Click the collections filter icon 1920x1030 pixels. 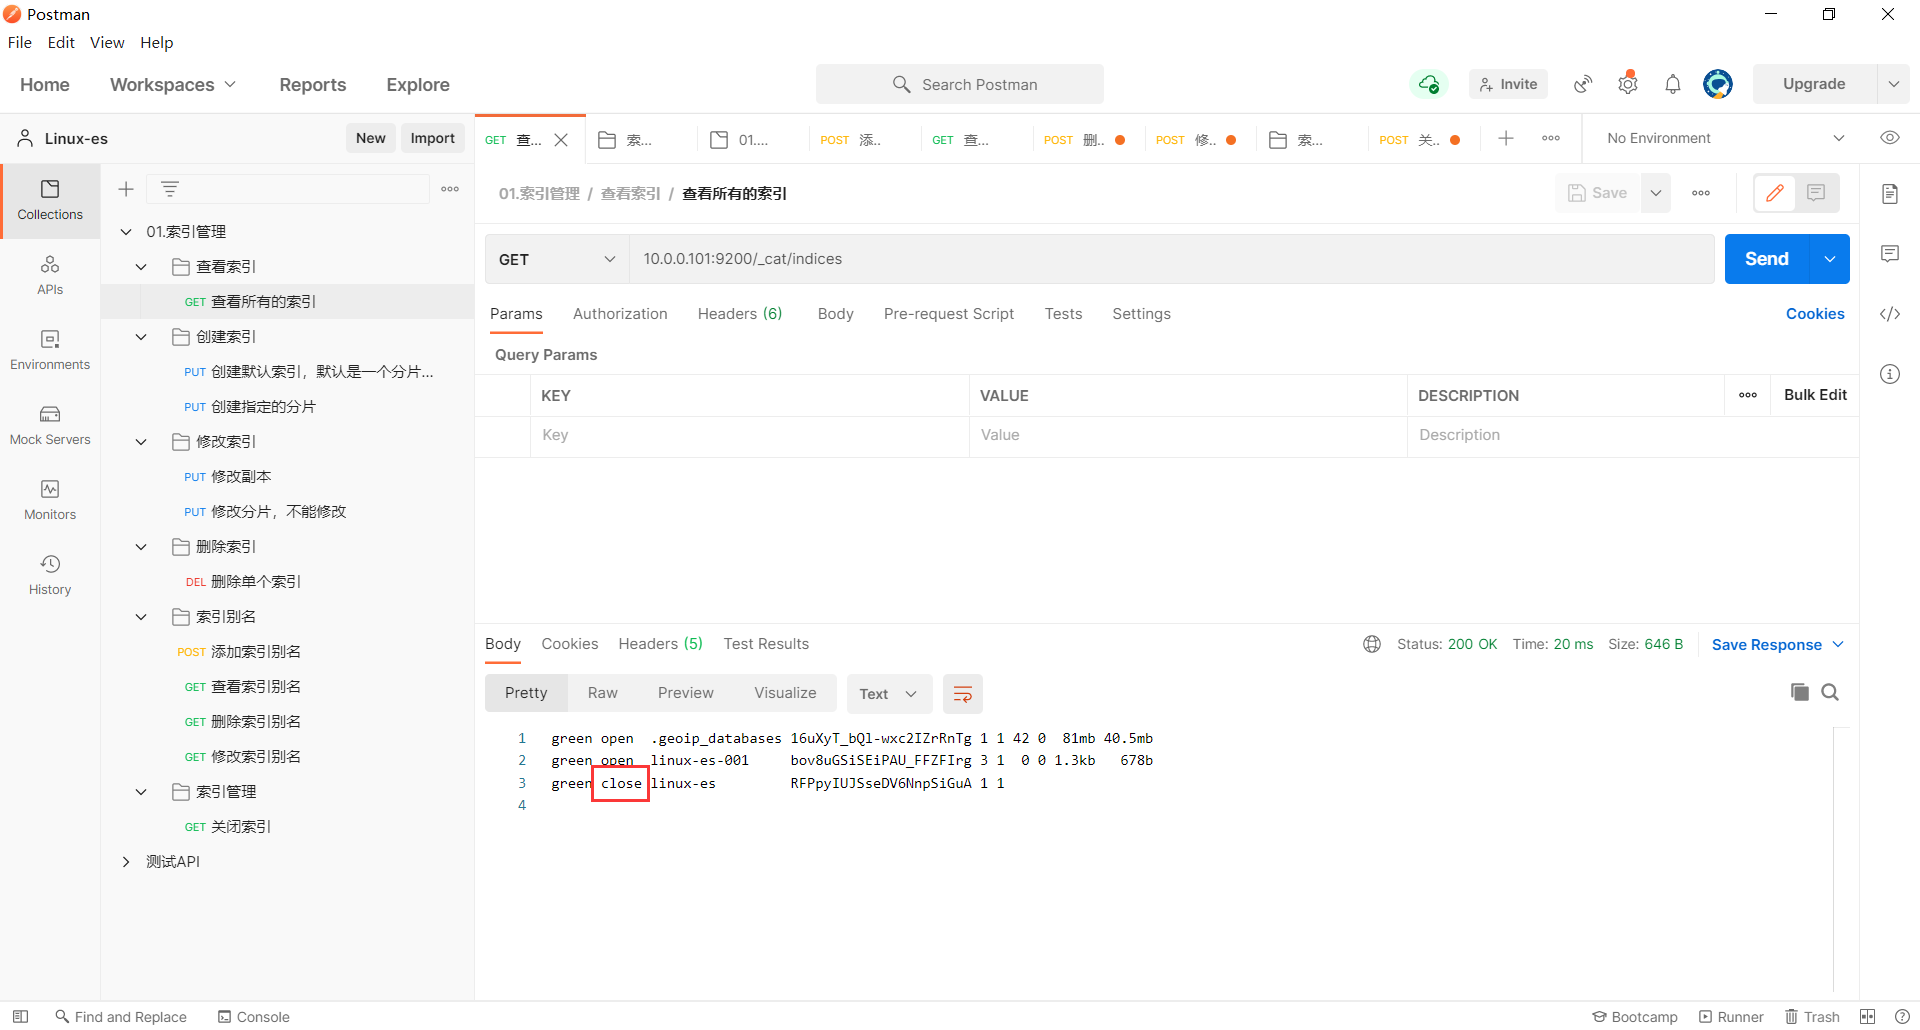(x=170, y=189)
